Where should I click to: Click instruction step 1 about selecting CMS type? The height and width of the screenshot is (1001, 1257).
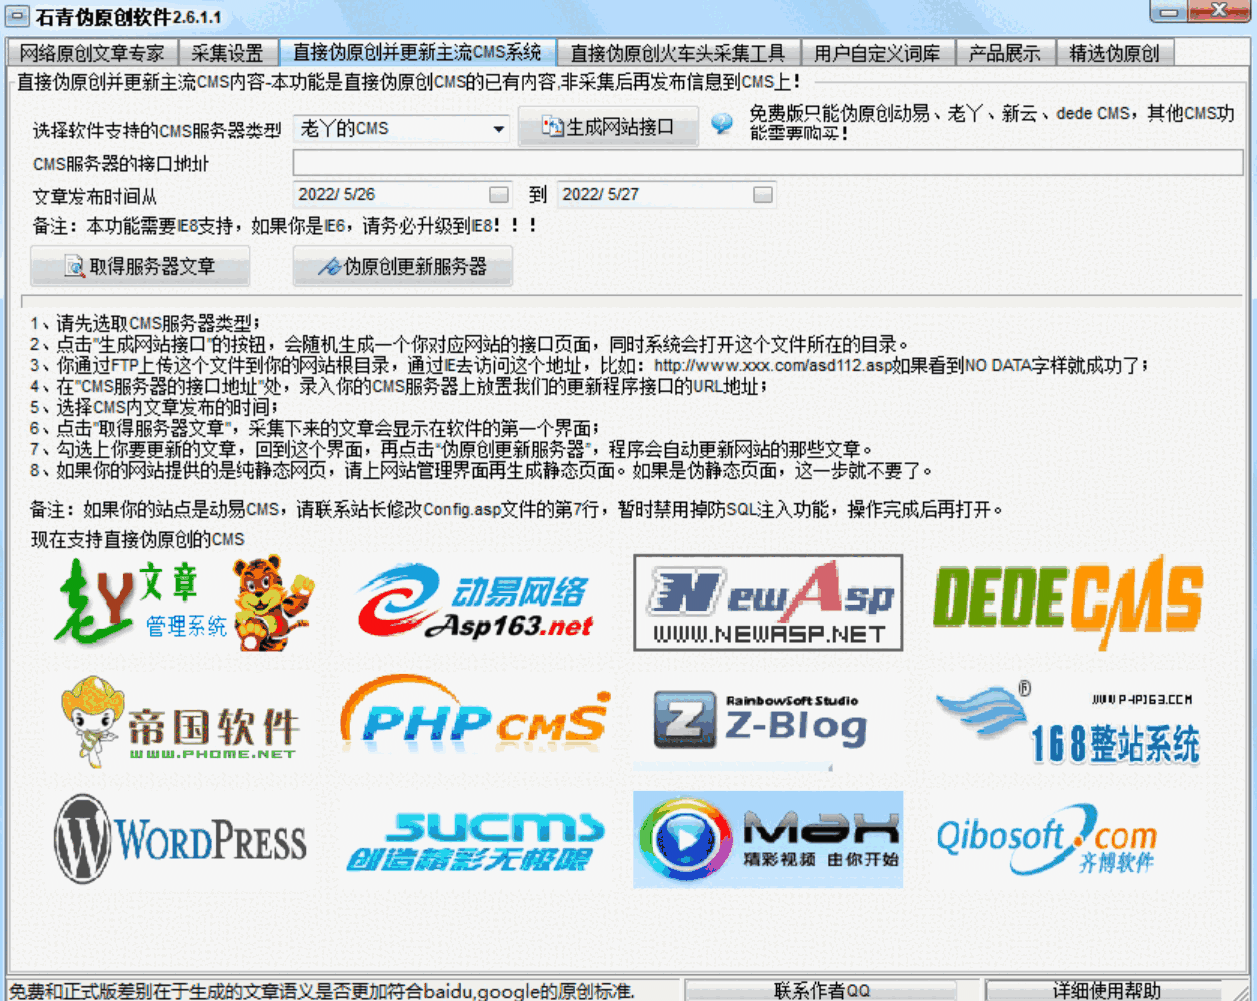tap(145, 323)
